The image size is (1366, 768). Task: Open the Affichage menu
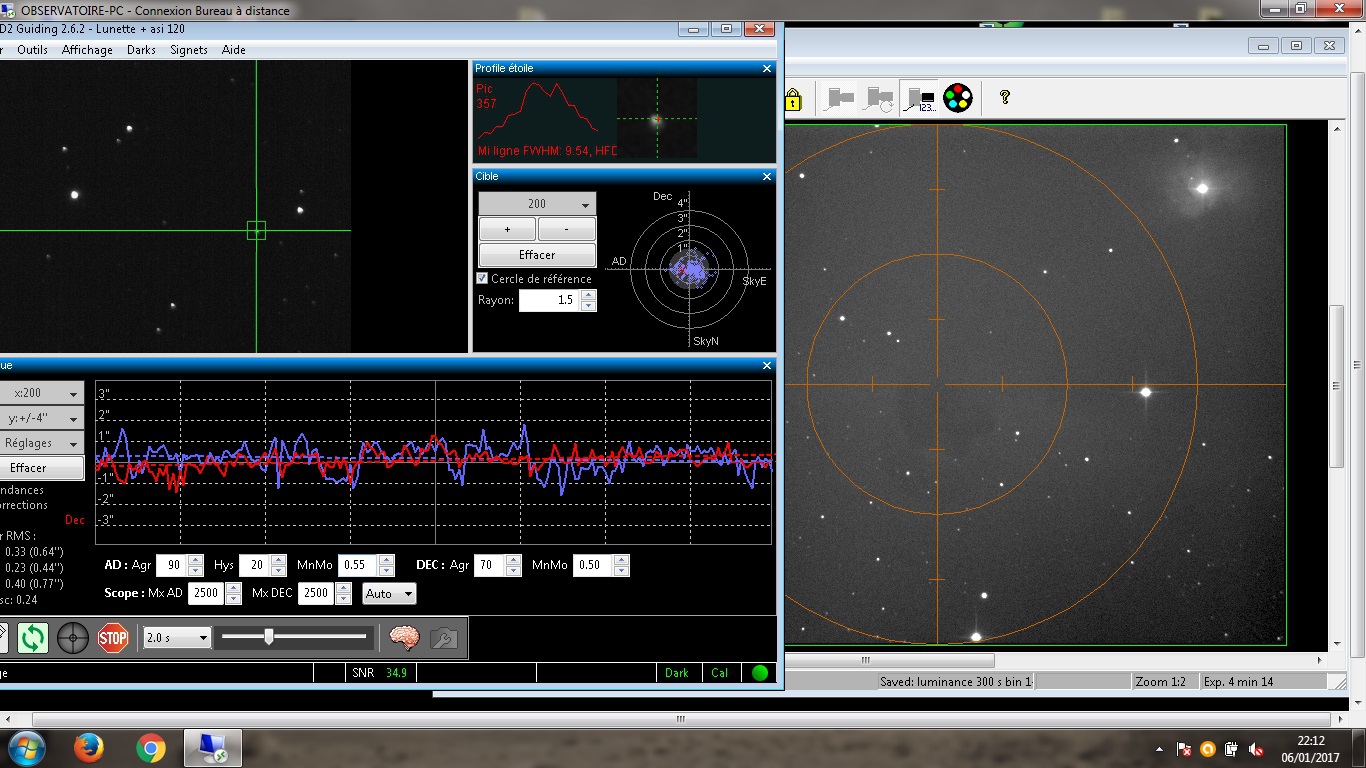(x=87, y=50)
